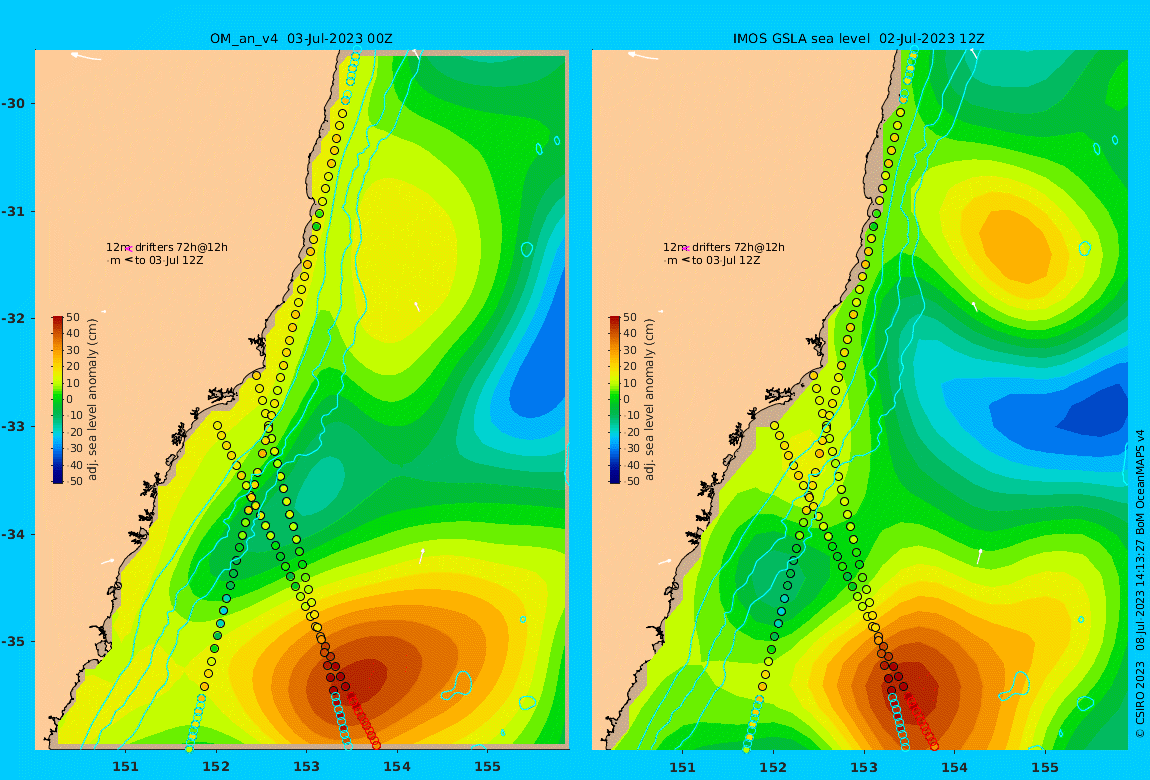Viewport: 1150px width, 780px height.
Task: Click longitude label 153 under left map
Action: click(307, 767)
